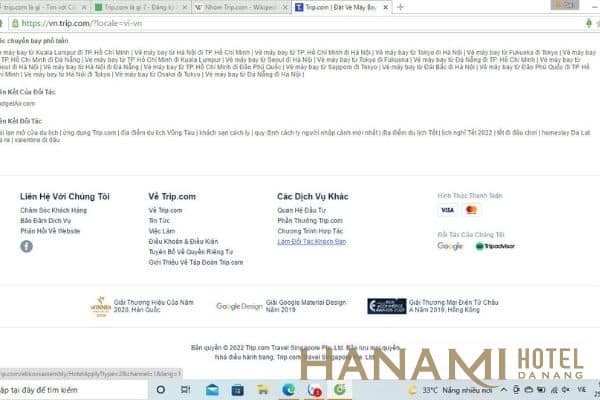Open Cốc Cốc browser on the taskbar
The image size is (600, 400).
click(x=339, y=390)
